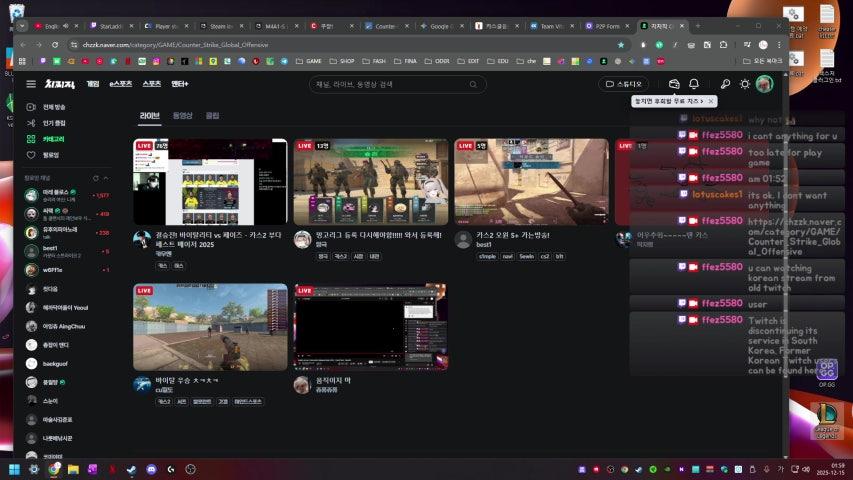Open All Broadcasts (전체 방송) in sidebar
The image size is (853, 480).
pyautogui.click(x=53, y=107)
